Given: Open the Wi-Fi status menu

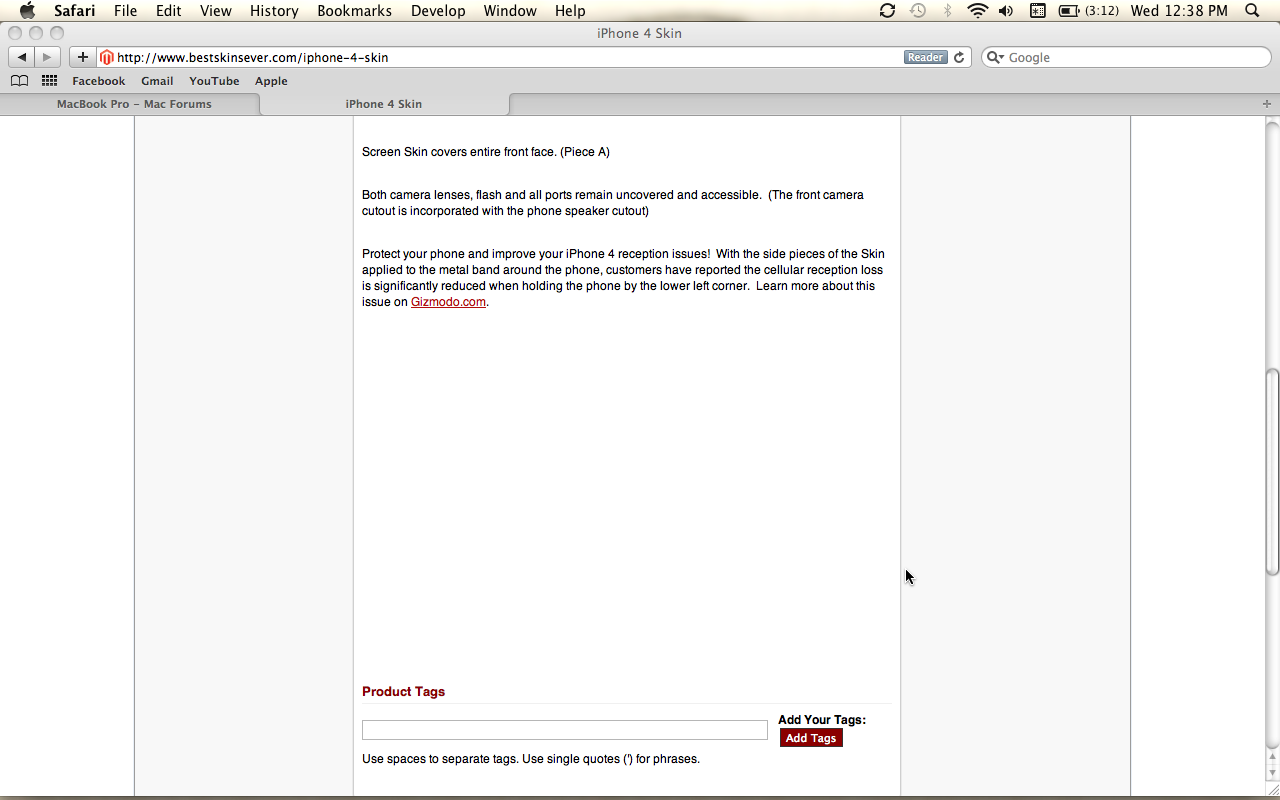Looking at the screenshot, I should pyautogui.click(x=977, y=10).
